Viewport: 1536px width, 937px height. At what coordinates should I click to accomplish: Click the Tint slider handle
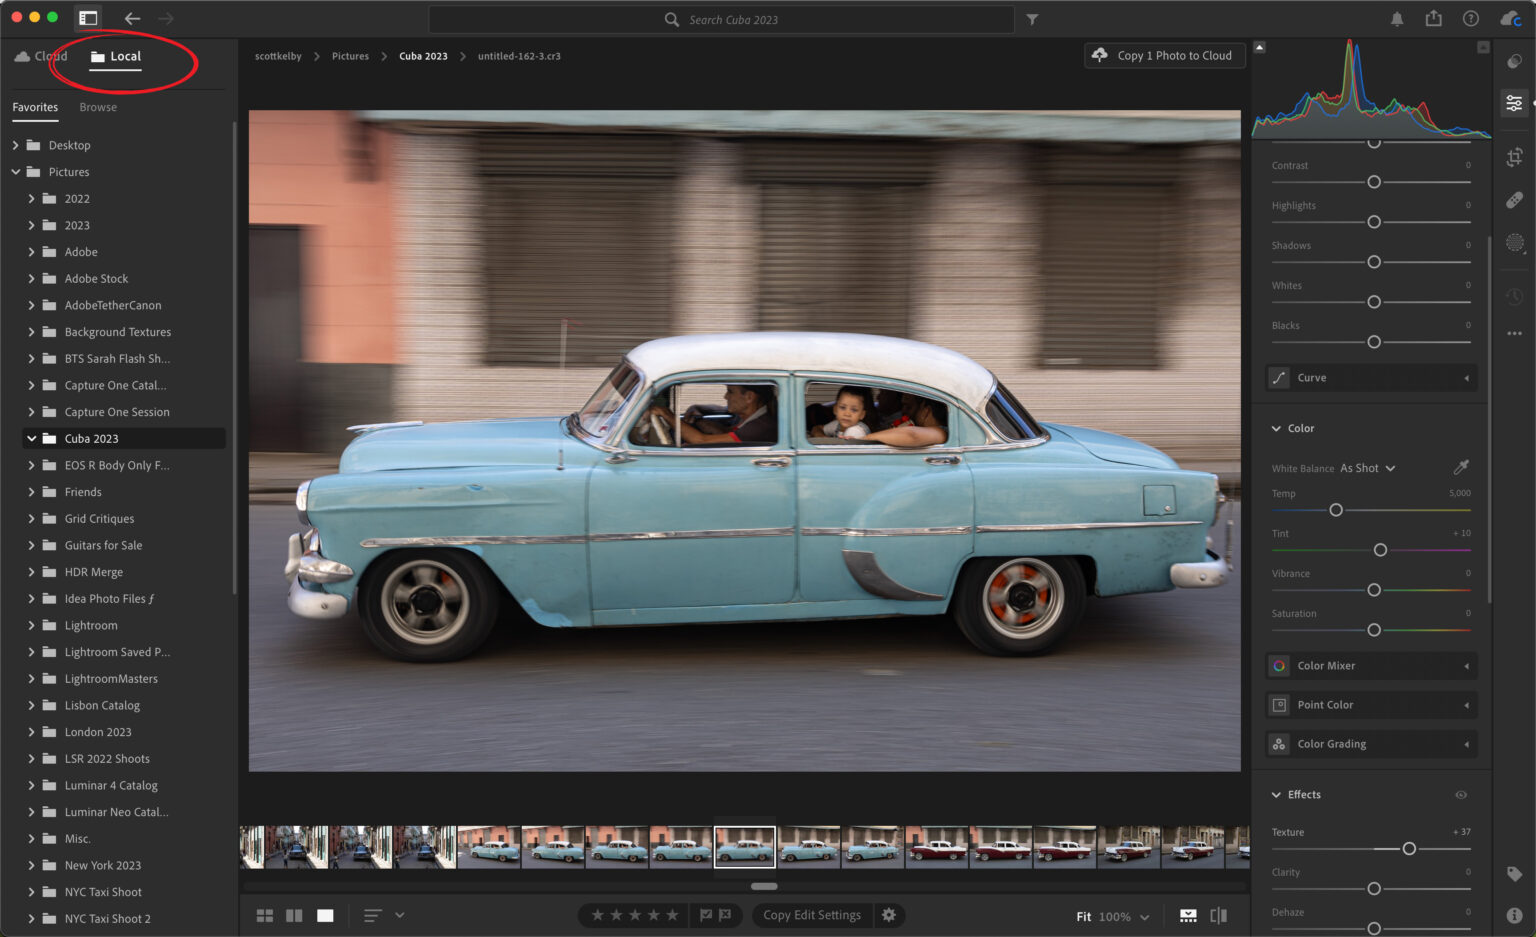(x=1380, y=550)
